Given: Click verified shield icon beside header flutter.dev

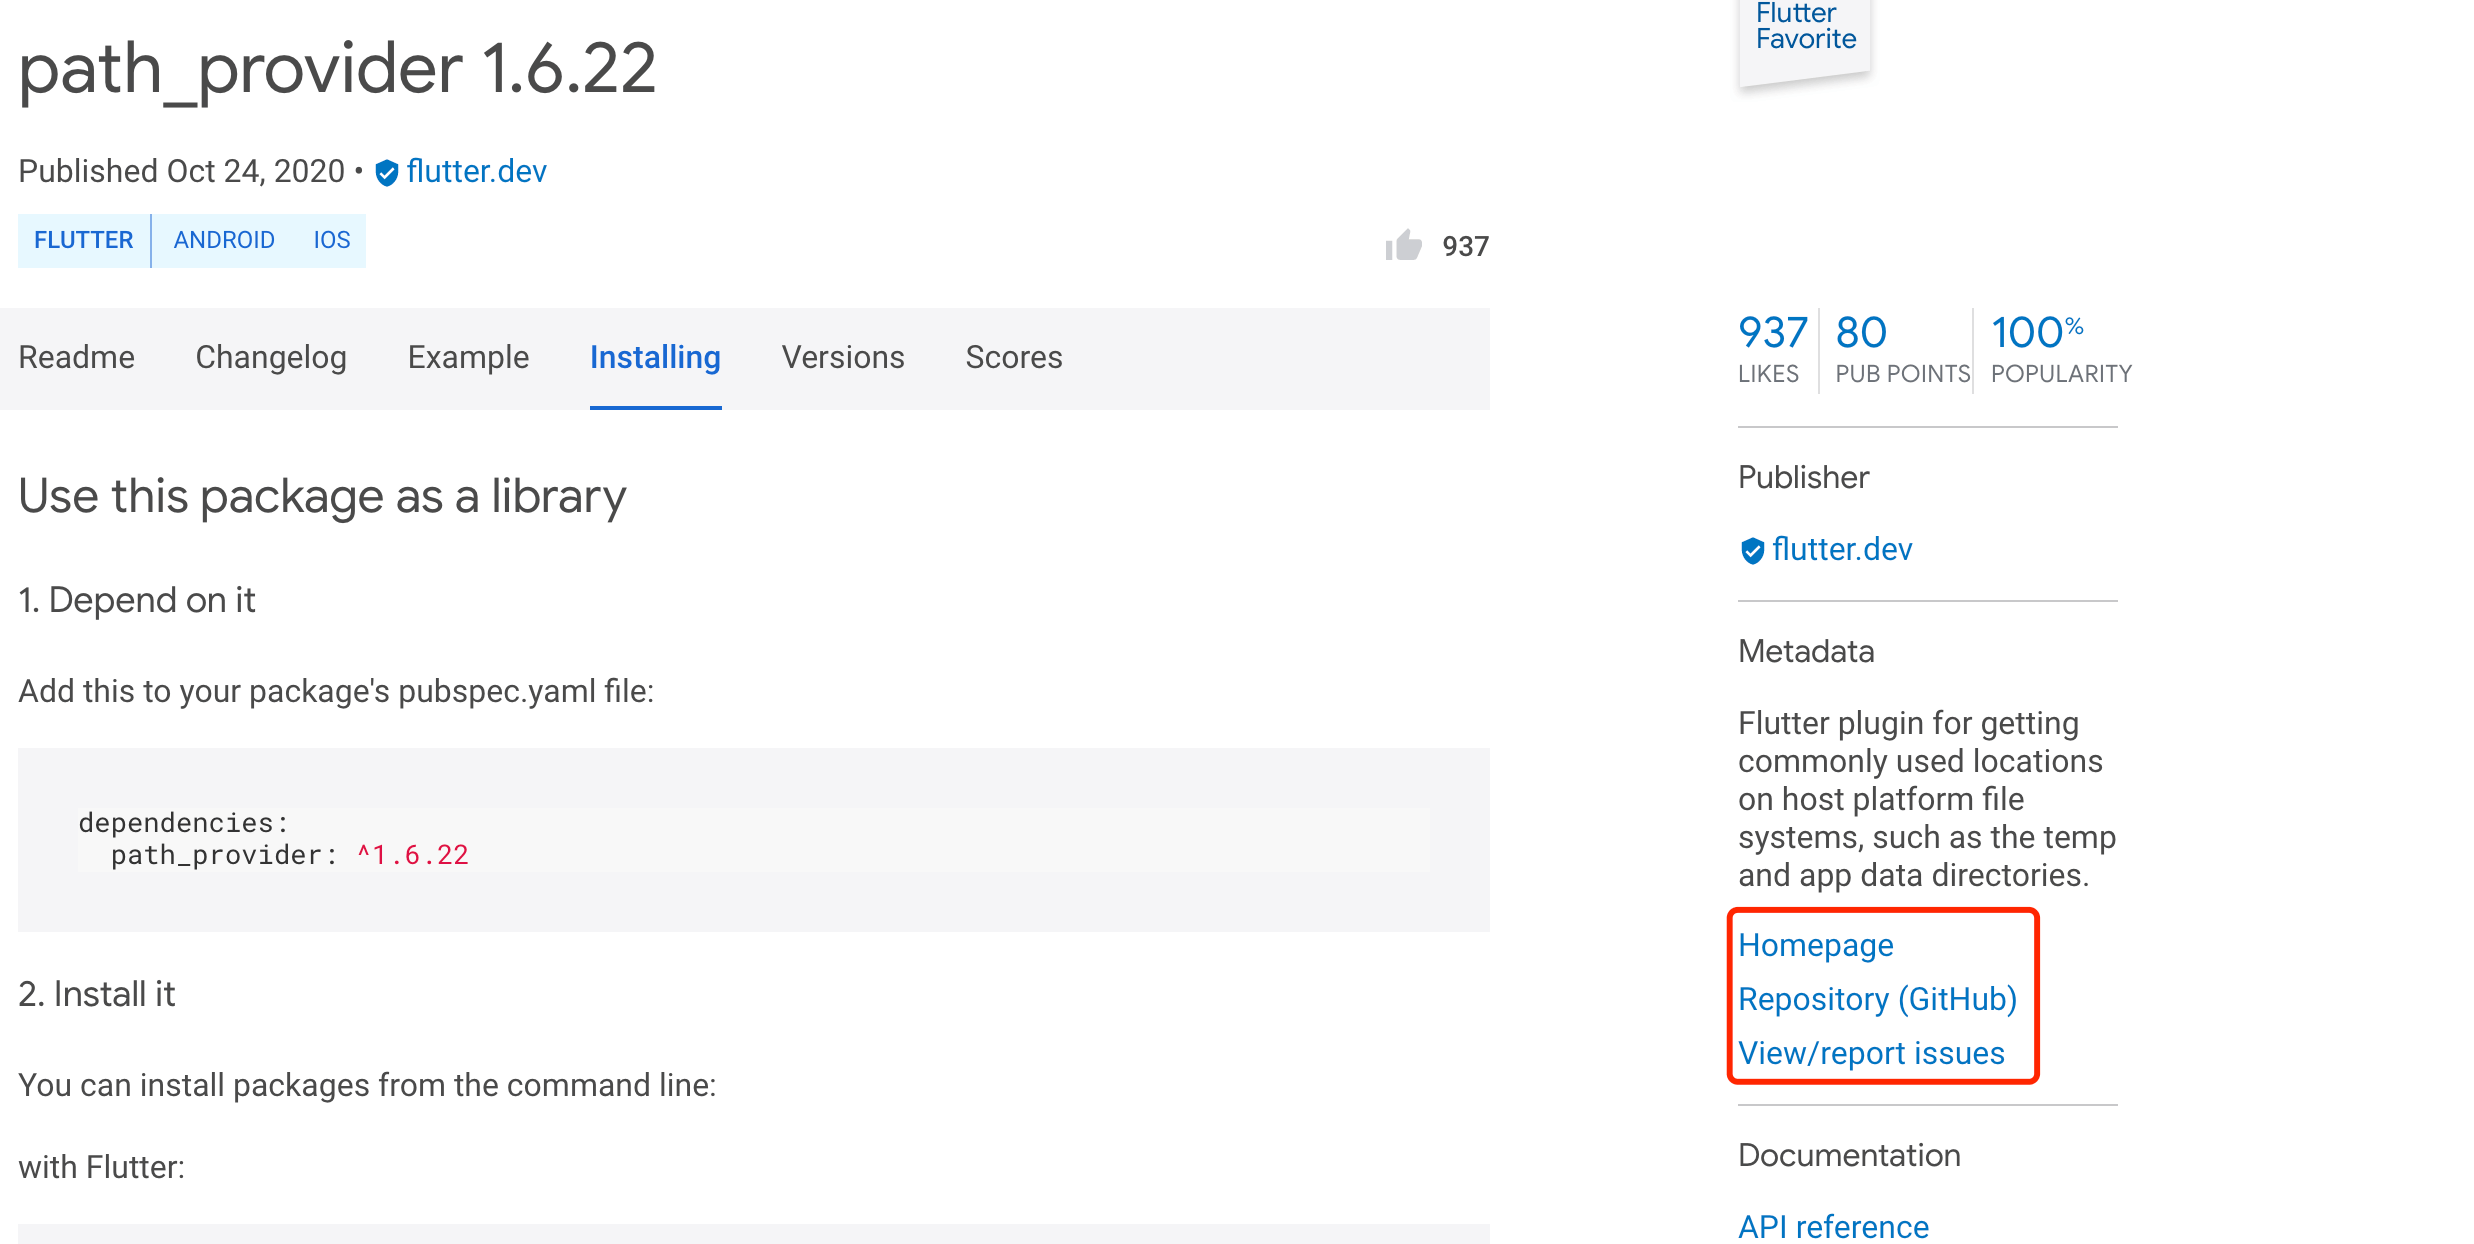Looking at the screenshot, I should (387, 173).
